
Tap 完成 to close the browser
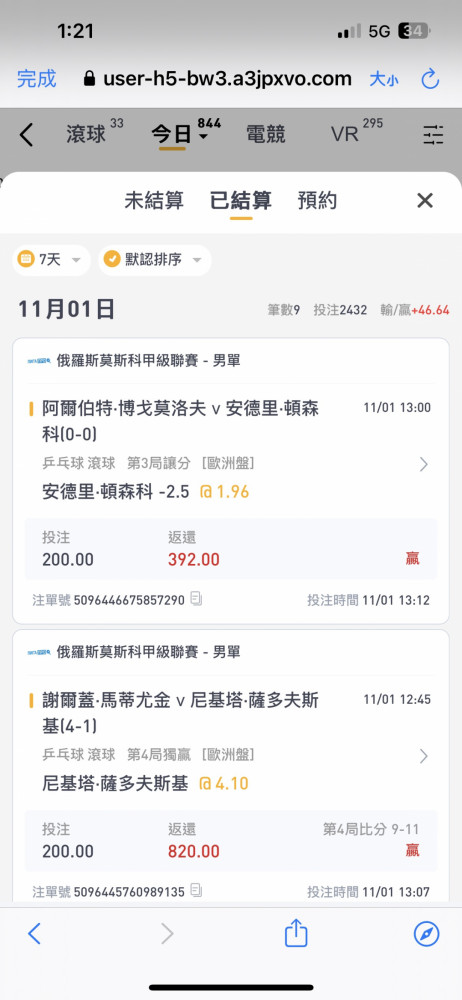(x=36, y=79)
